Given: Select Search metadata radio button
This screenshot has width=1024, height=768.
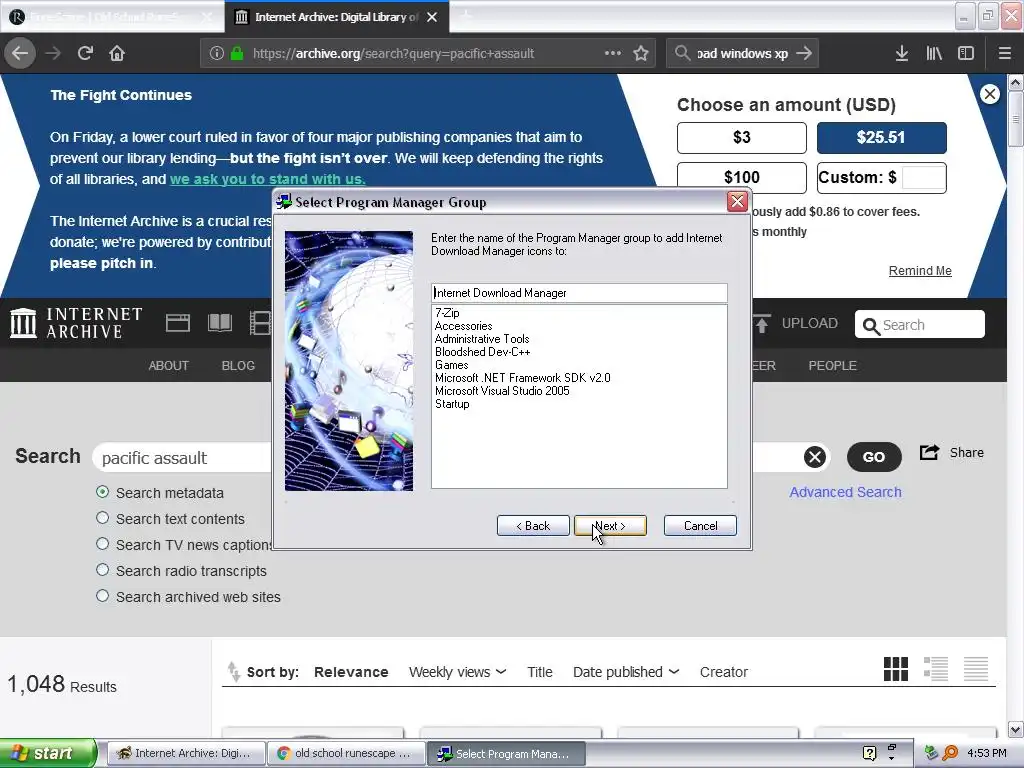Looking at the screenshot, I should pos(103,492).
